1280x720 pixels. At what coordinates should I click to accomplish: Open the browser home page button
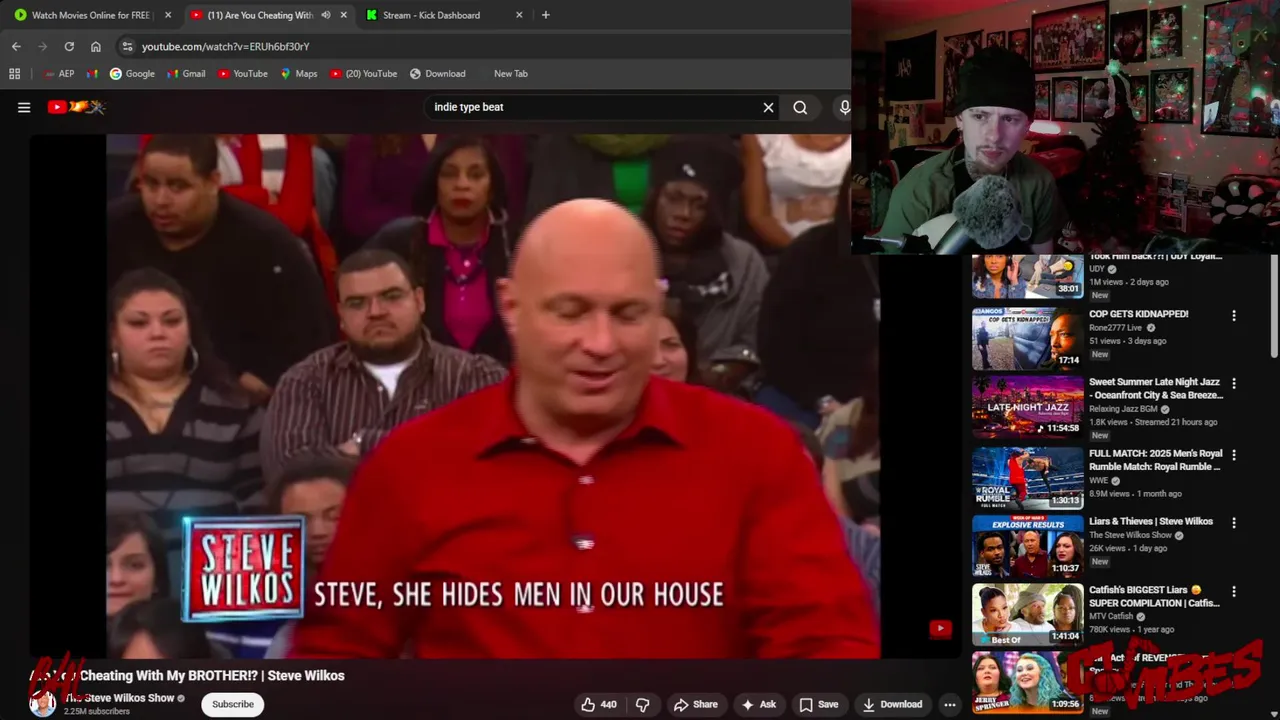point(96,46)
